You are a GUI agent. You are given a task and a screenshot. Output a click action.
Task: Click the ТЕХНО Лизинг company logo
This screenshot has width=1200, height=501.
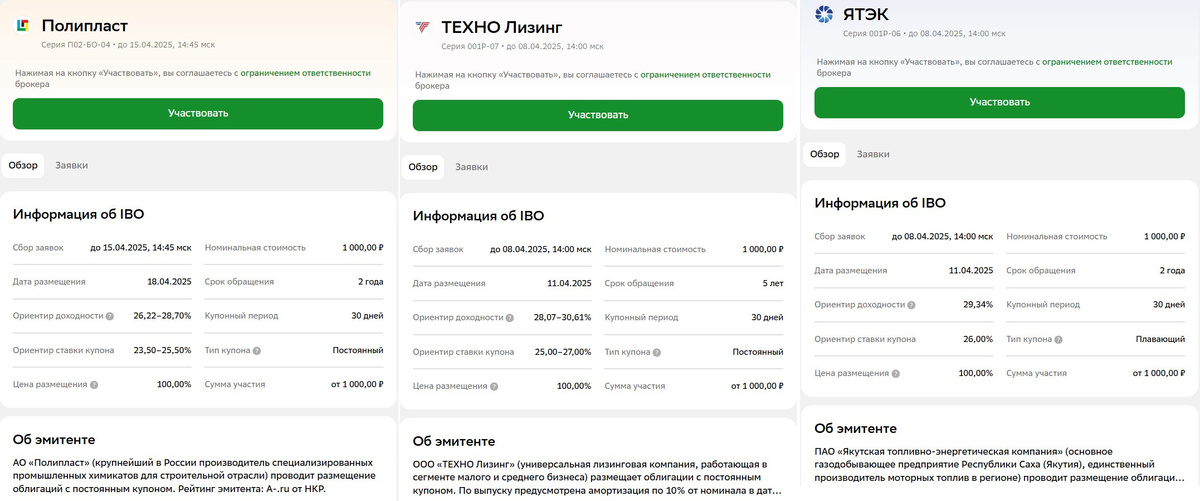coord(422,27)
